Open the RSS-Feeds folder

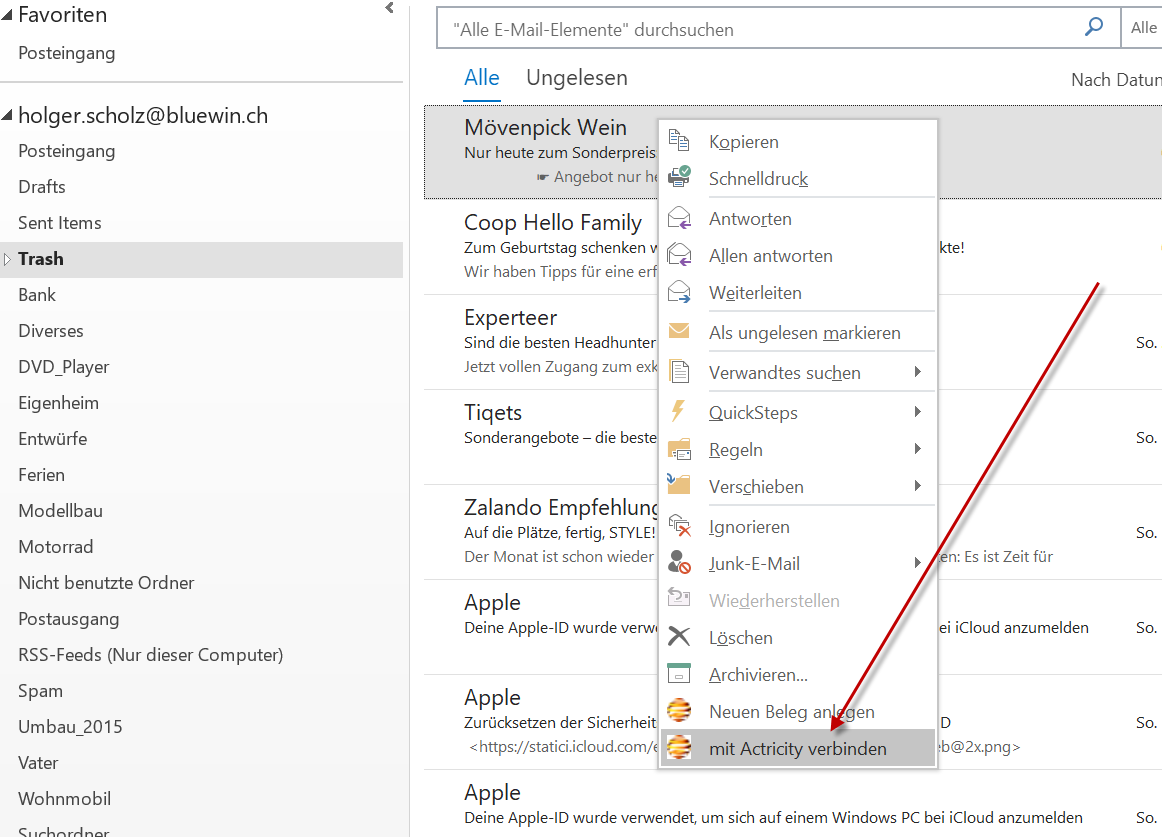pos(150,655)
